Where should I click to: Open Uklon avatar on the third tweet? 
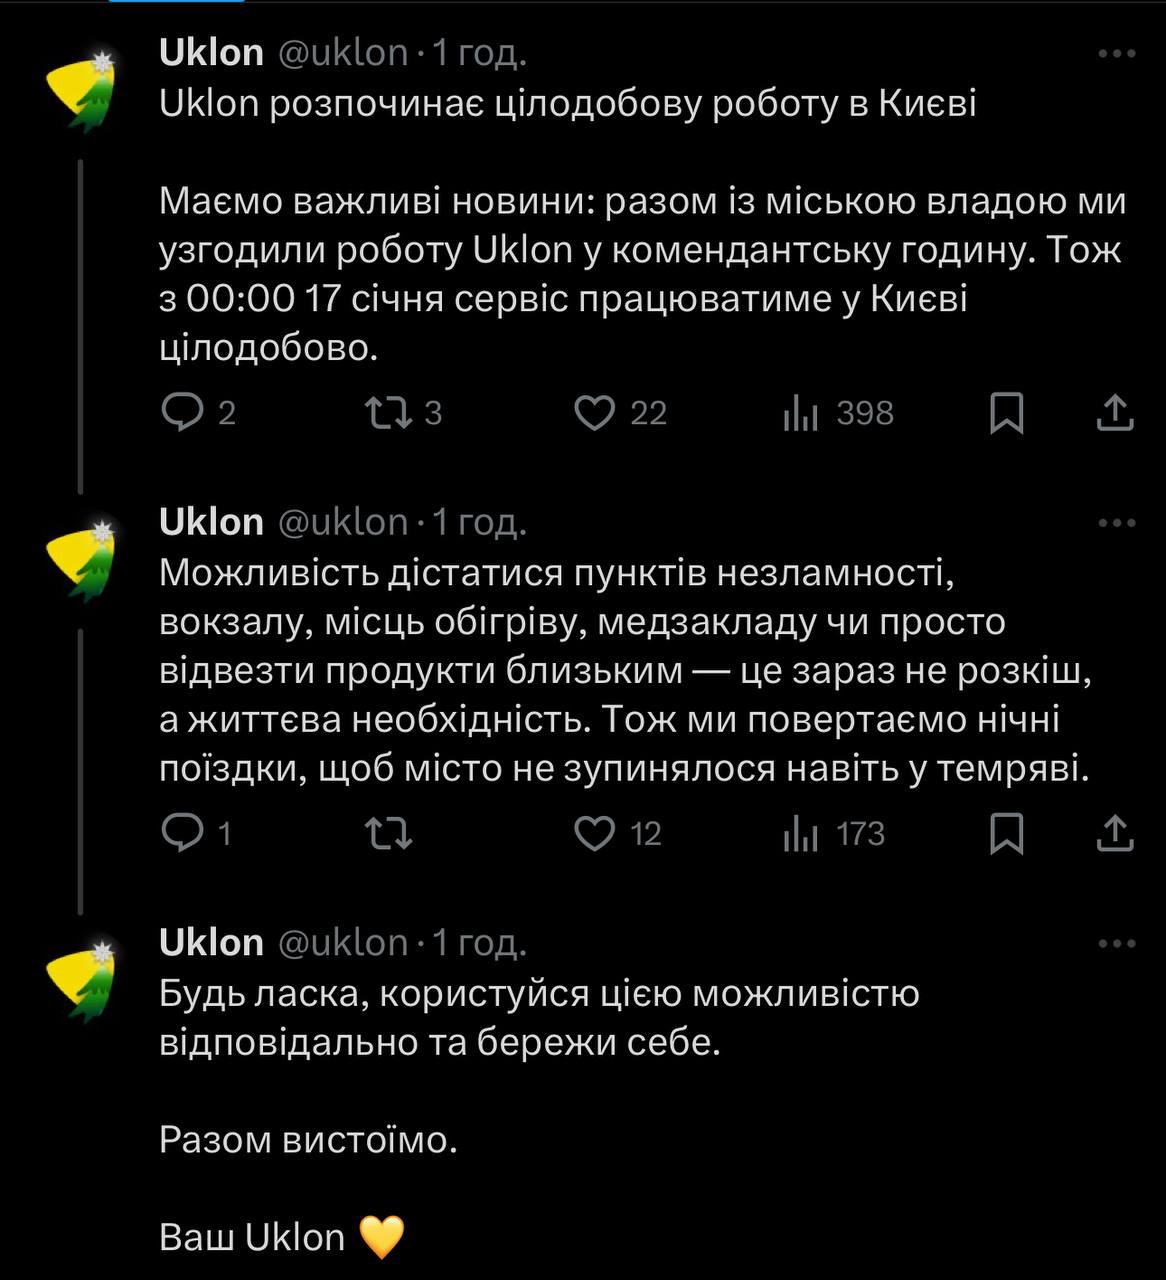click(84, 978)
